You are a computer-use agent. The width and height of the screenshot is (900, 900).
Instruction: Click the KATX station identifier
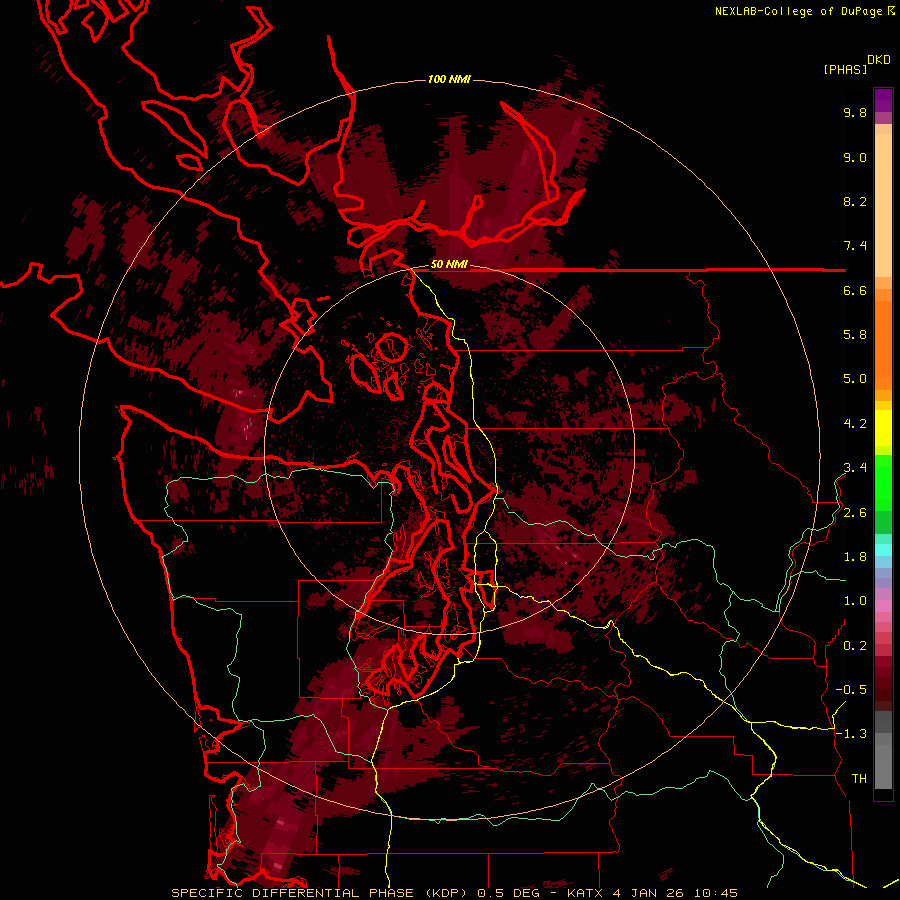coord(585,893)
